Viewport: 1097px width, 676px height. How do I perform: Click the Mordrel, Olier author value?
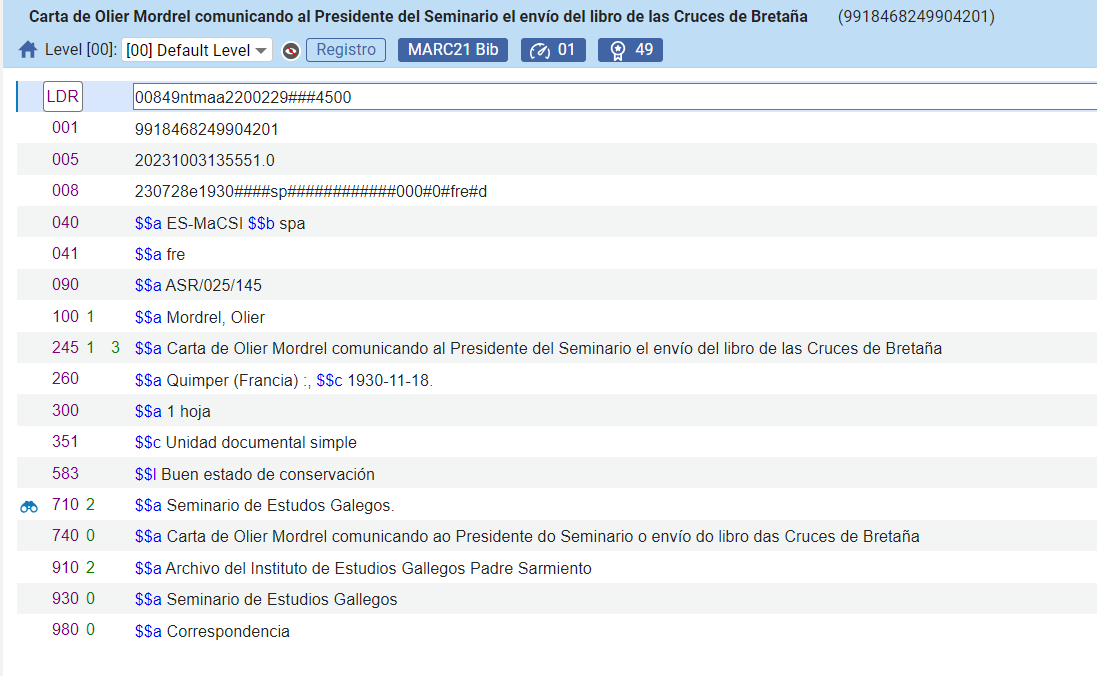coord(215,318)
